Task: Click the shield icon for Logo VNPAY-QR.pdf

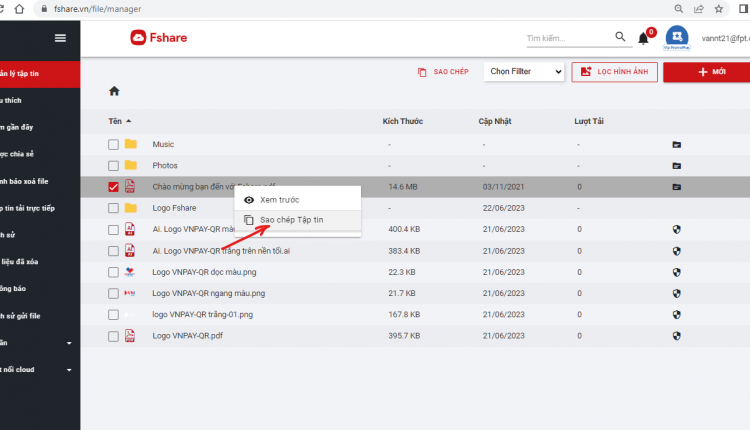Action: point(676,336)
